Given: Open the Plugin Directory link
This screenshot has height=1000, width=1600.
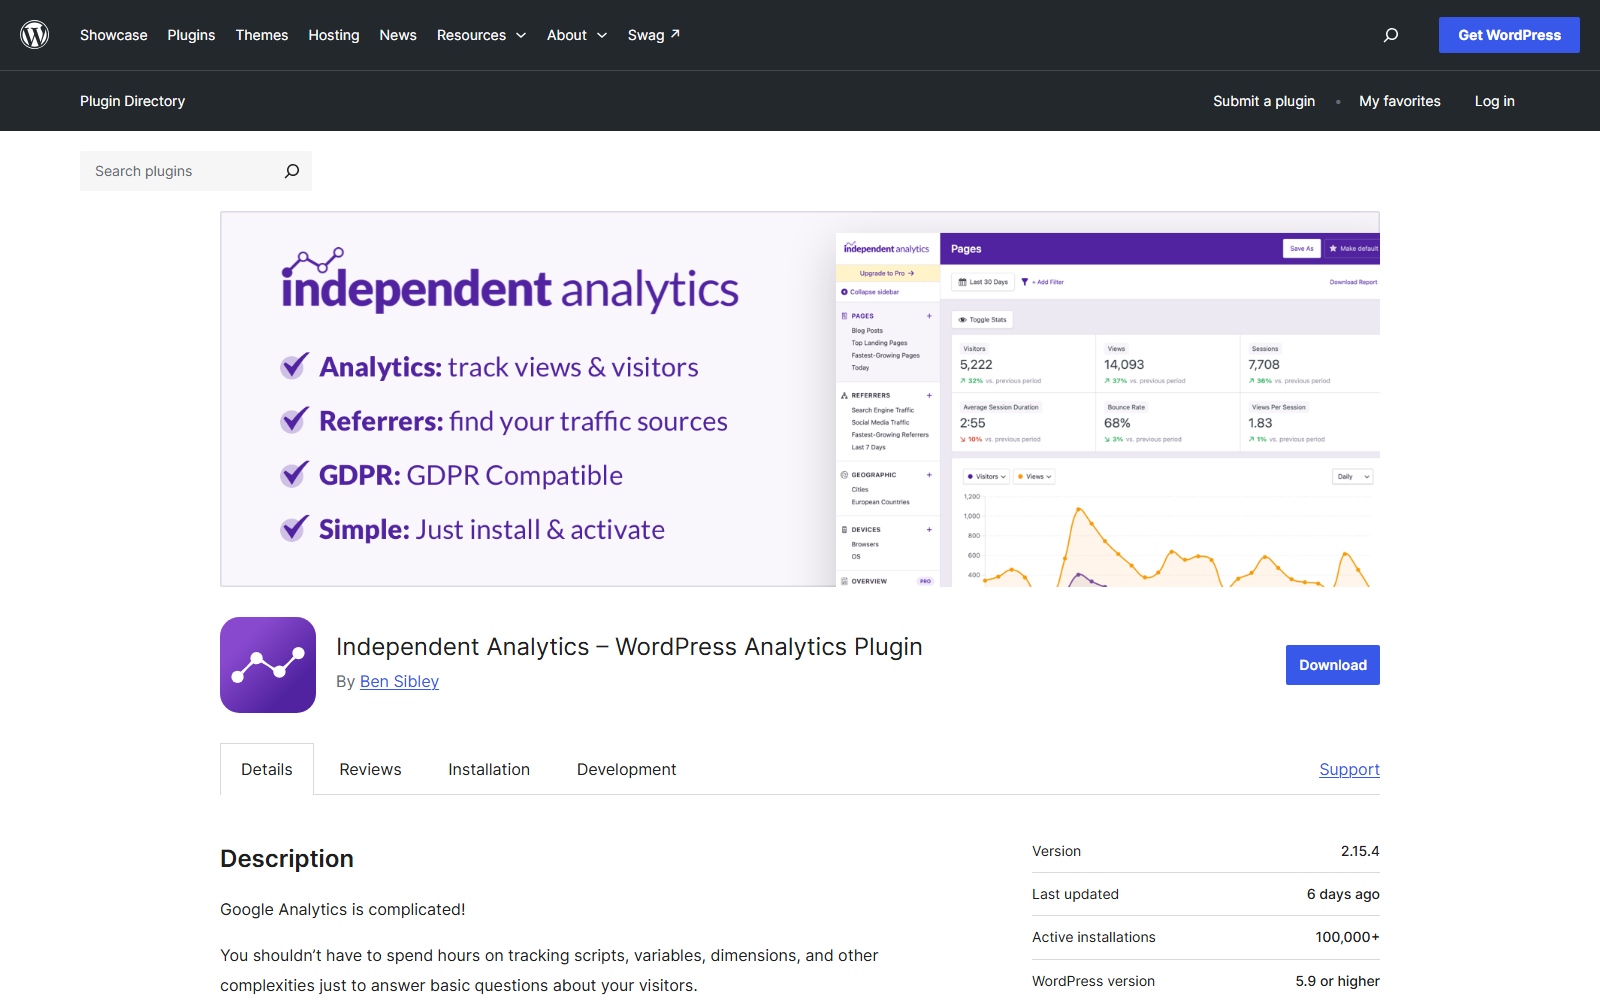Looking at the screenshot, I should [133, 101].
